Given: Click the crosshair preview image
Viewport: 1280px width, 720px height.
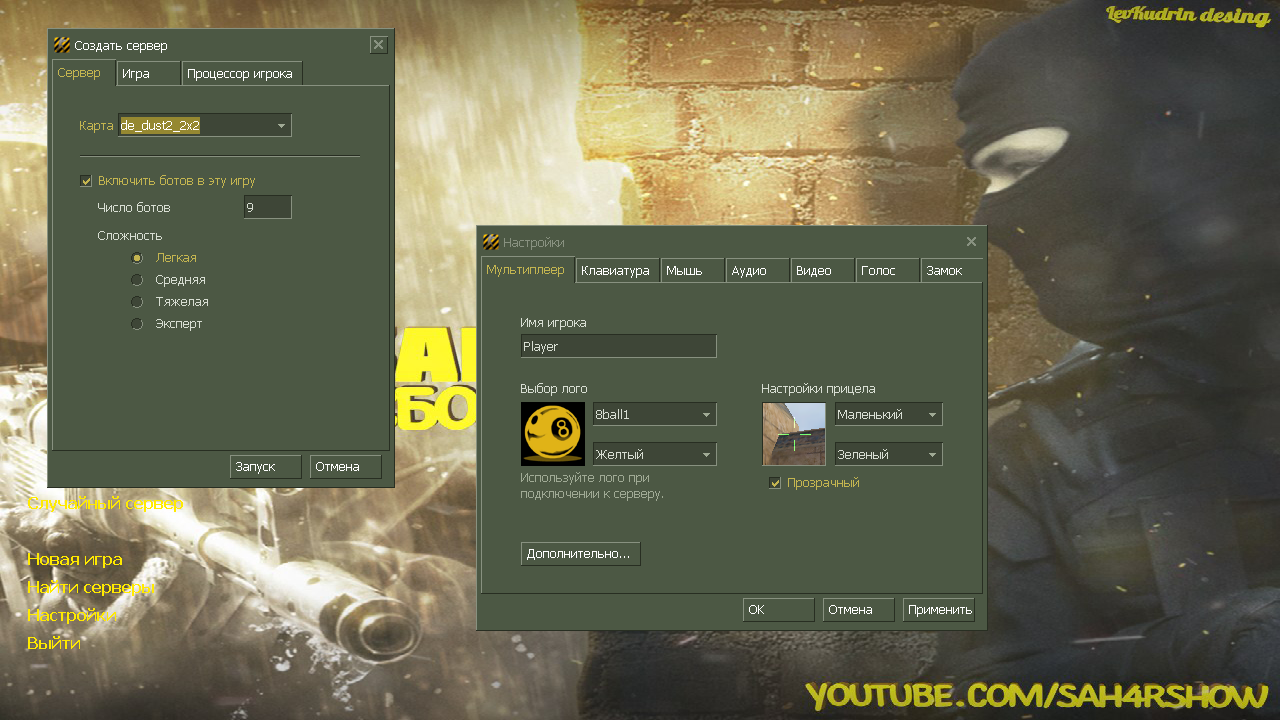Looking at the screenshot, I should [x=794, y=434].
